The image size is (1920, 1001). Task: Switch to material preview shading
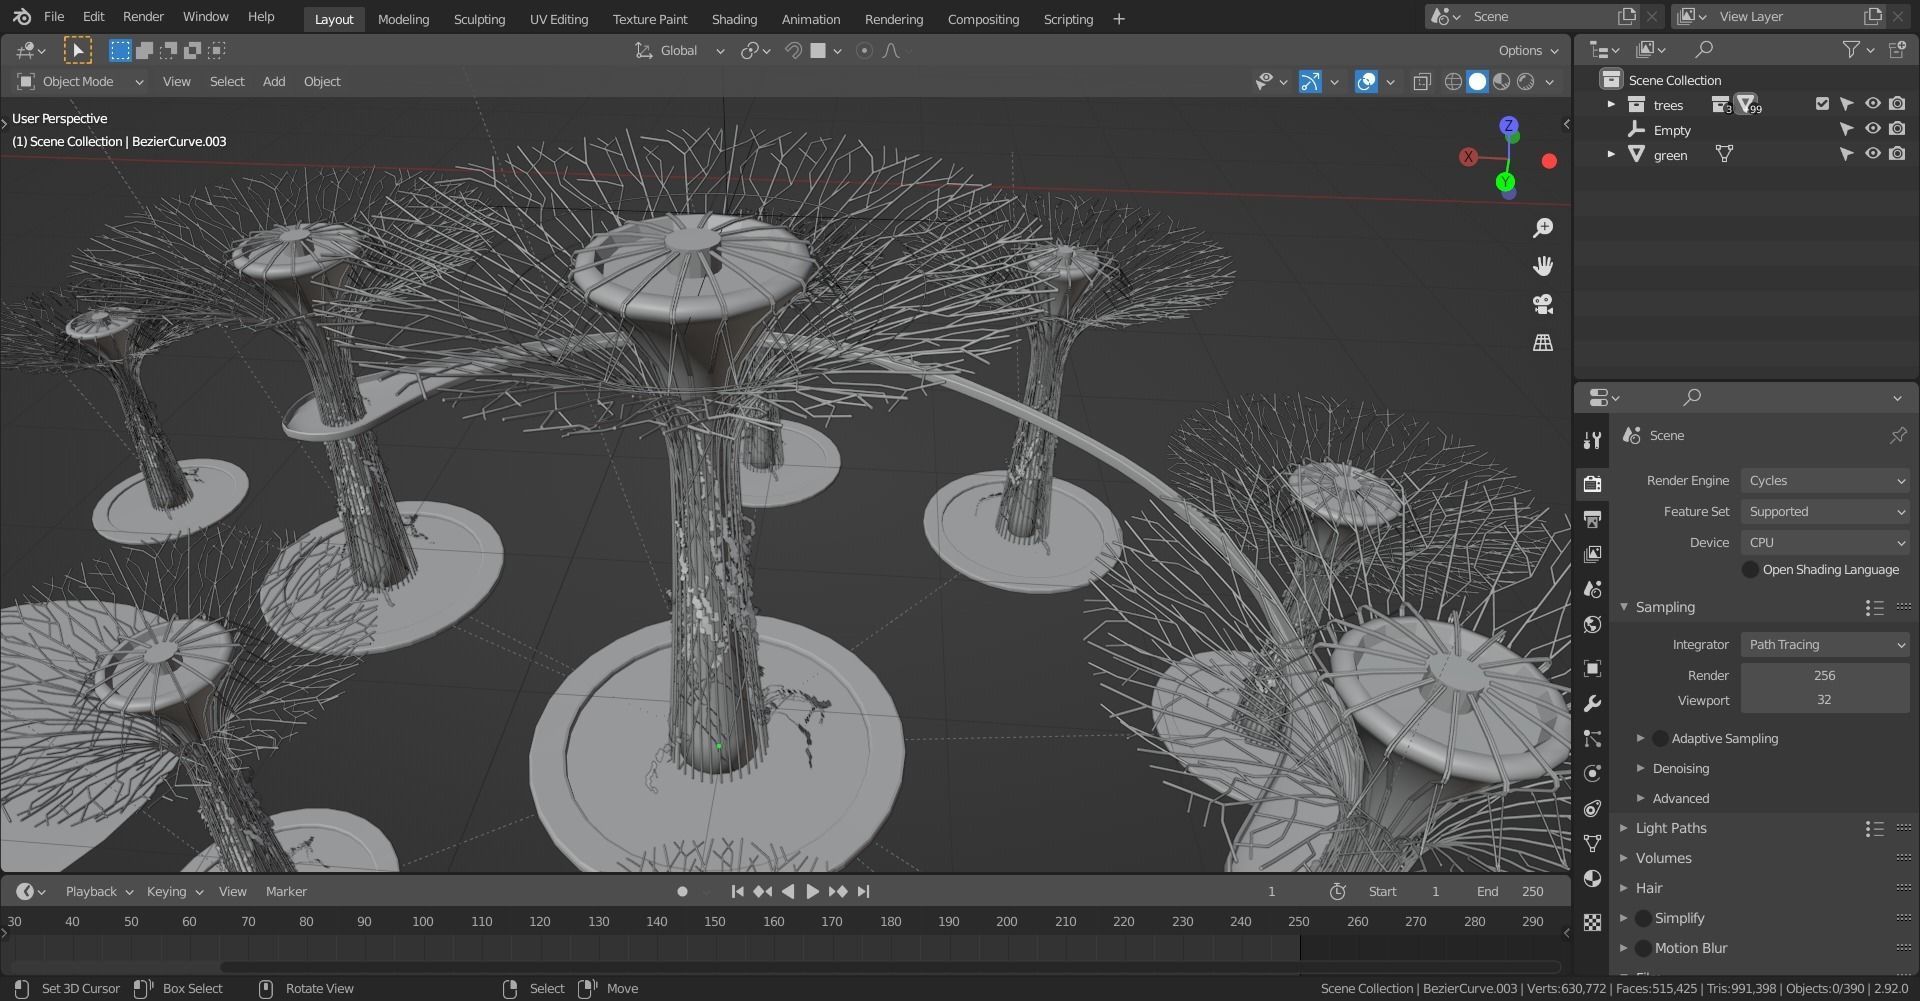[x=1501, y=82]
